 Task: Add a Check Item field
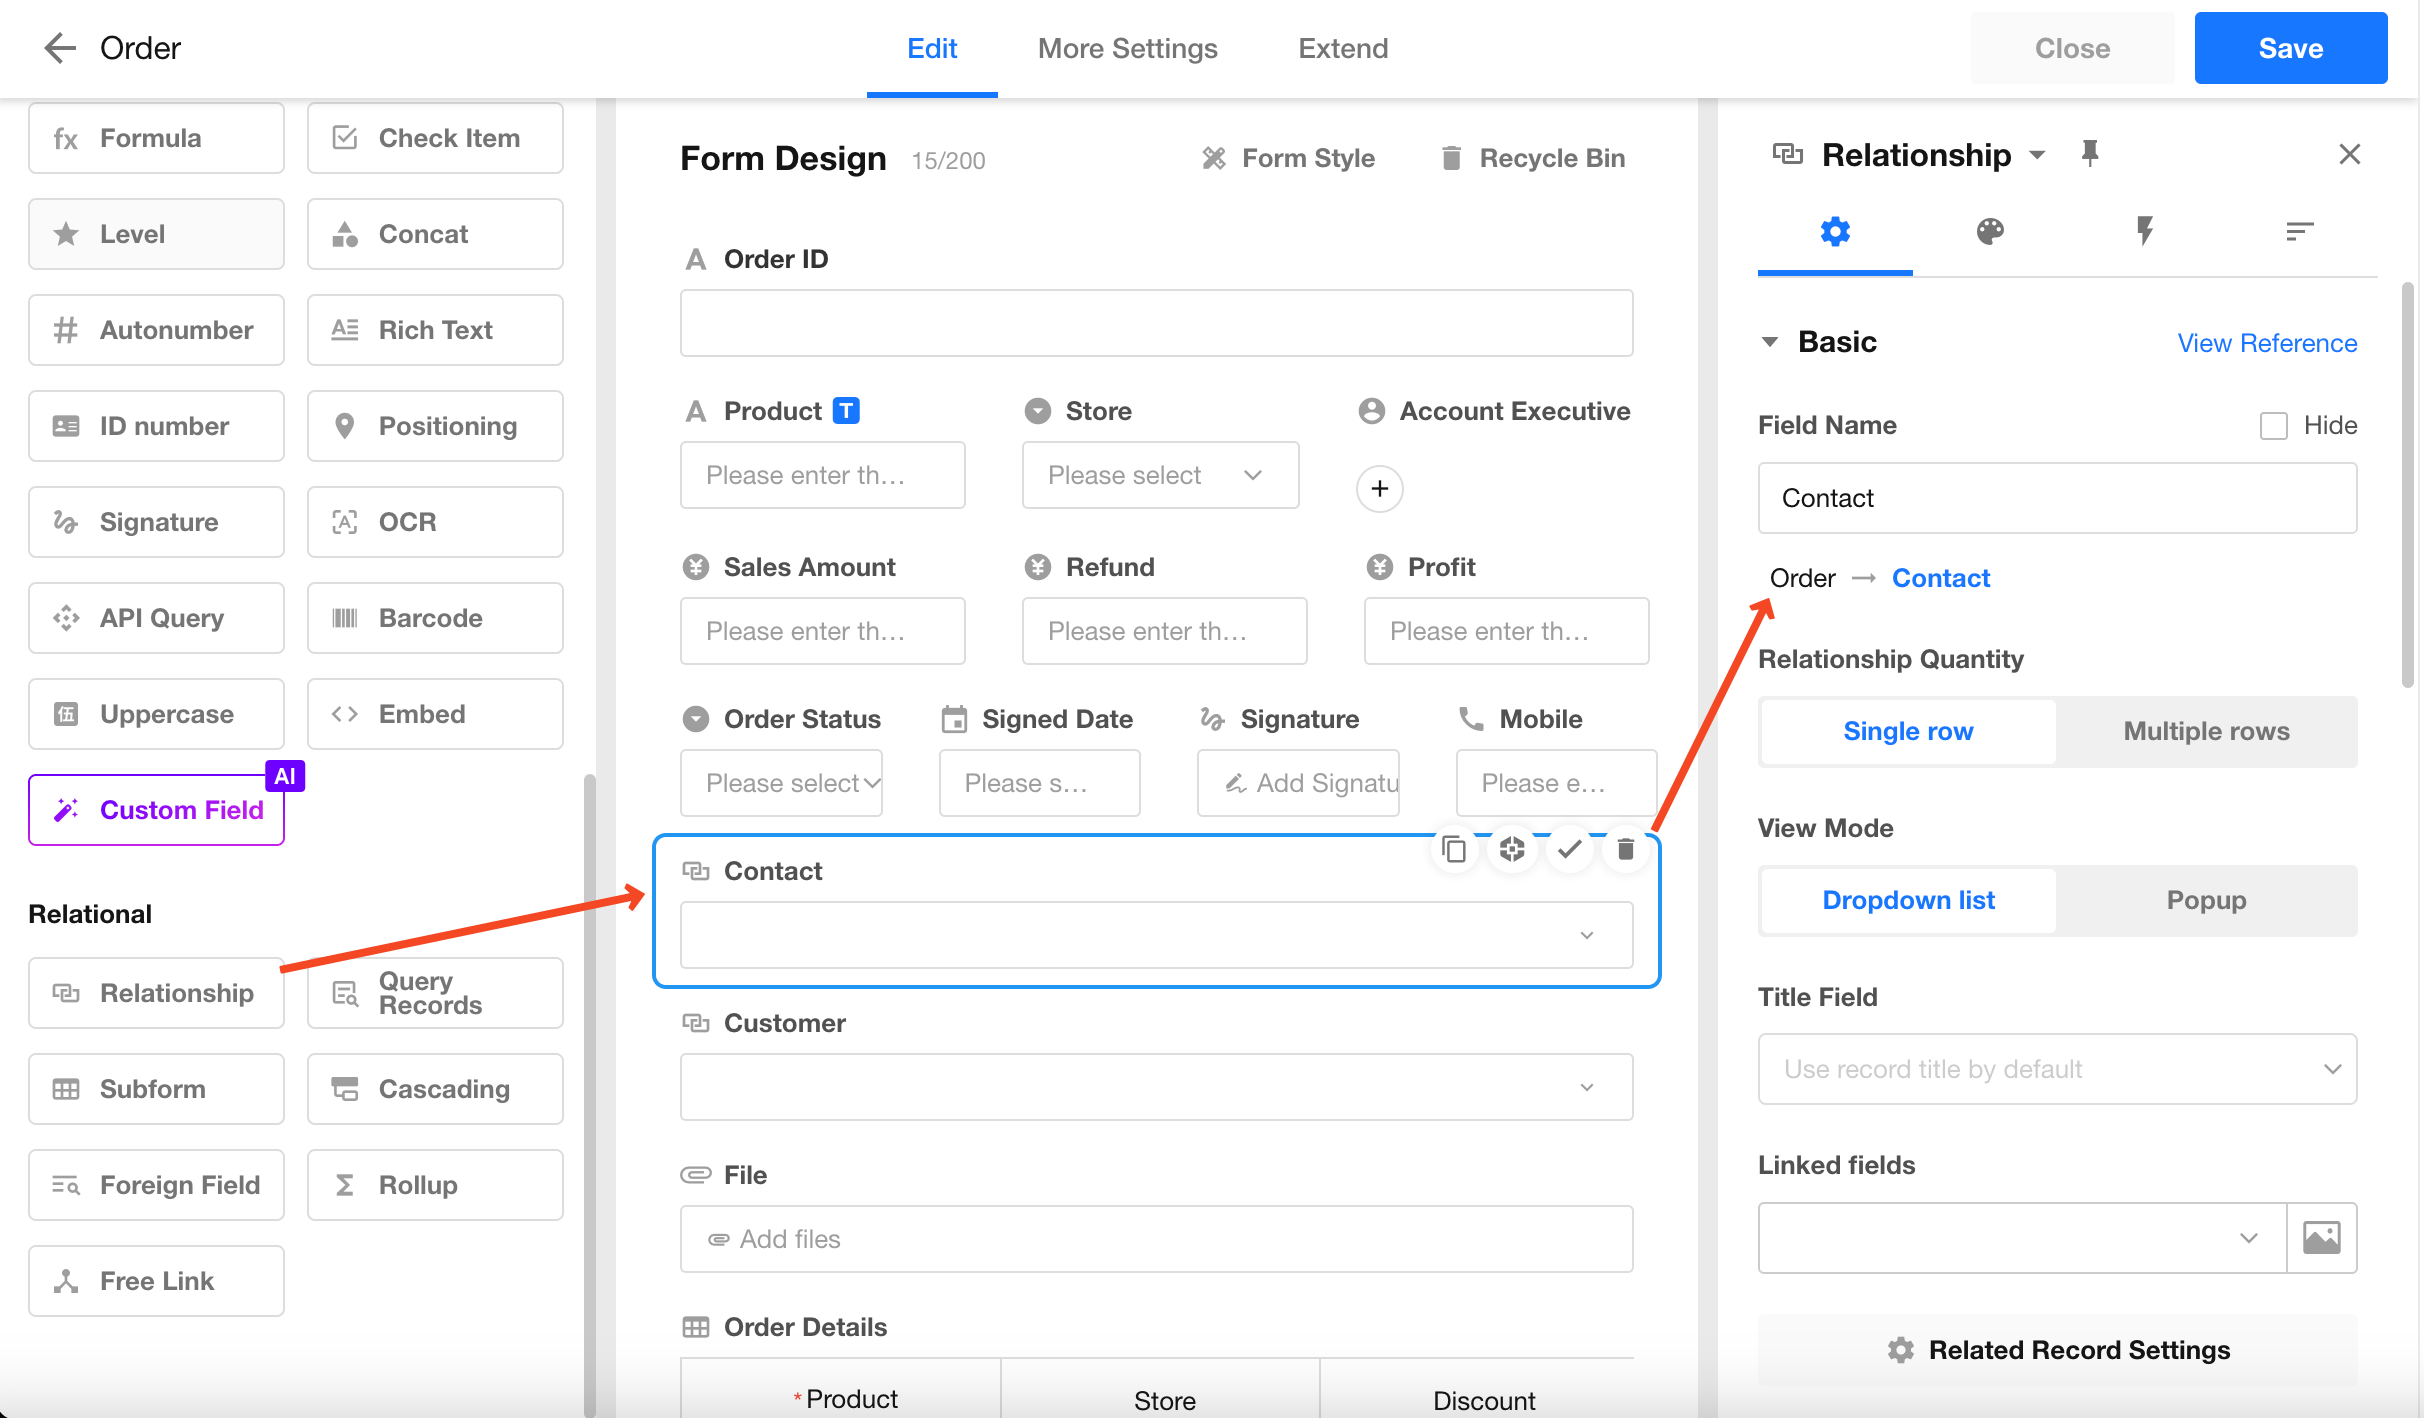point(435,138)
